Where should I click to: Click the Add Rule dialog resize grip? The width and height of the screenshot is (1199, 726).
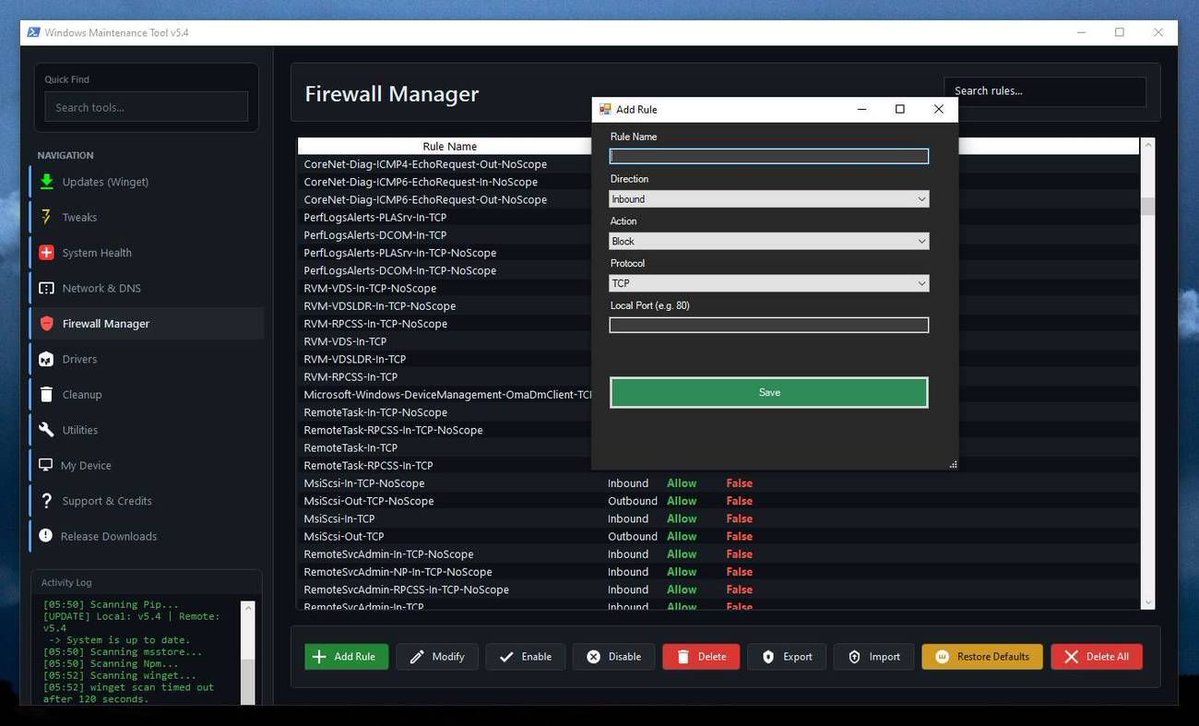[953, 464]
